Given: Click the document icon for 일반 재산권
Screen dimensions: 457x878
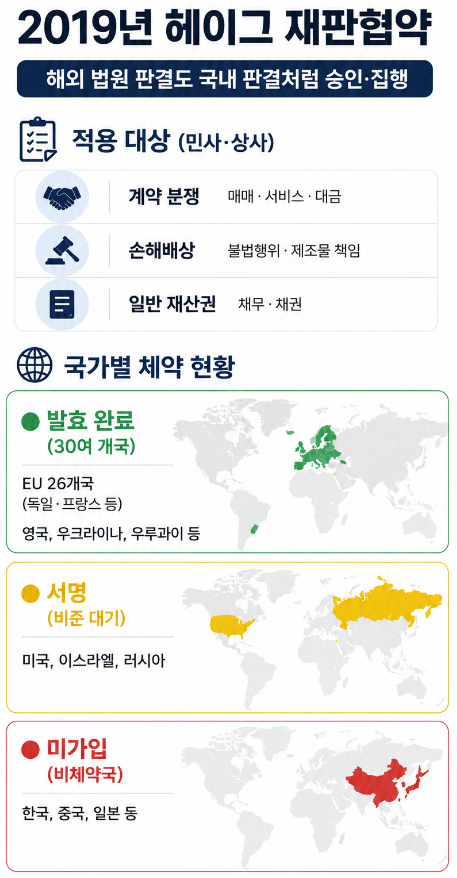Looking at the screenshot, I should coord(62,305).
